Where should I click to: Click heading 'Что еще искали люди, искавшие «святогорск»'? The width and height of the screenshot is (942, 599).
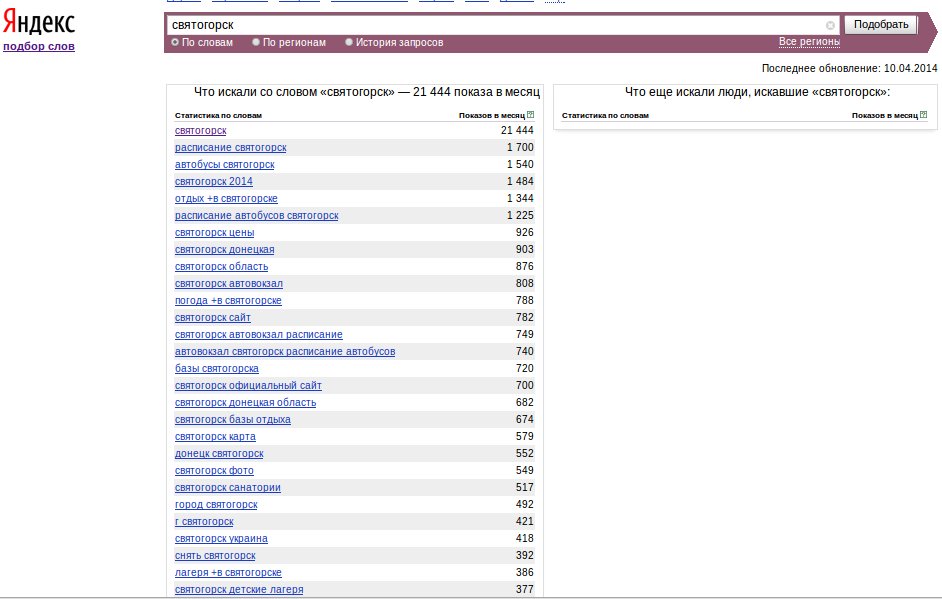pos(758,92)
